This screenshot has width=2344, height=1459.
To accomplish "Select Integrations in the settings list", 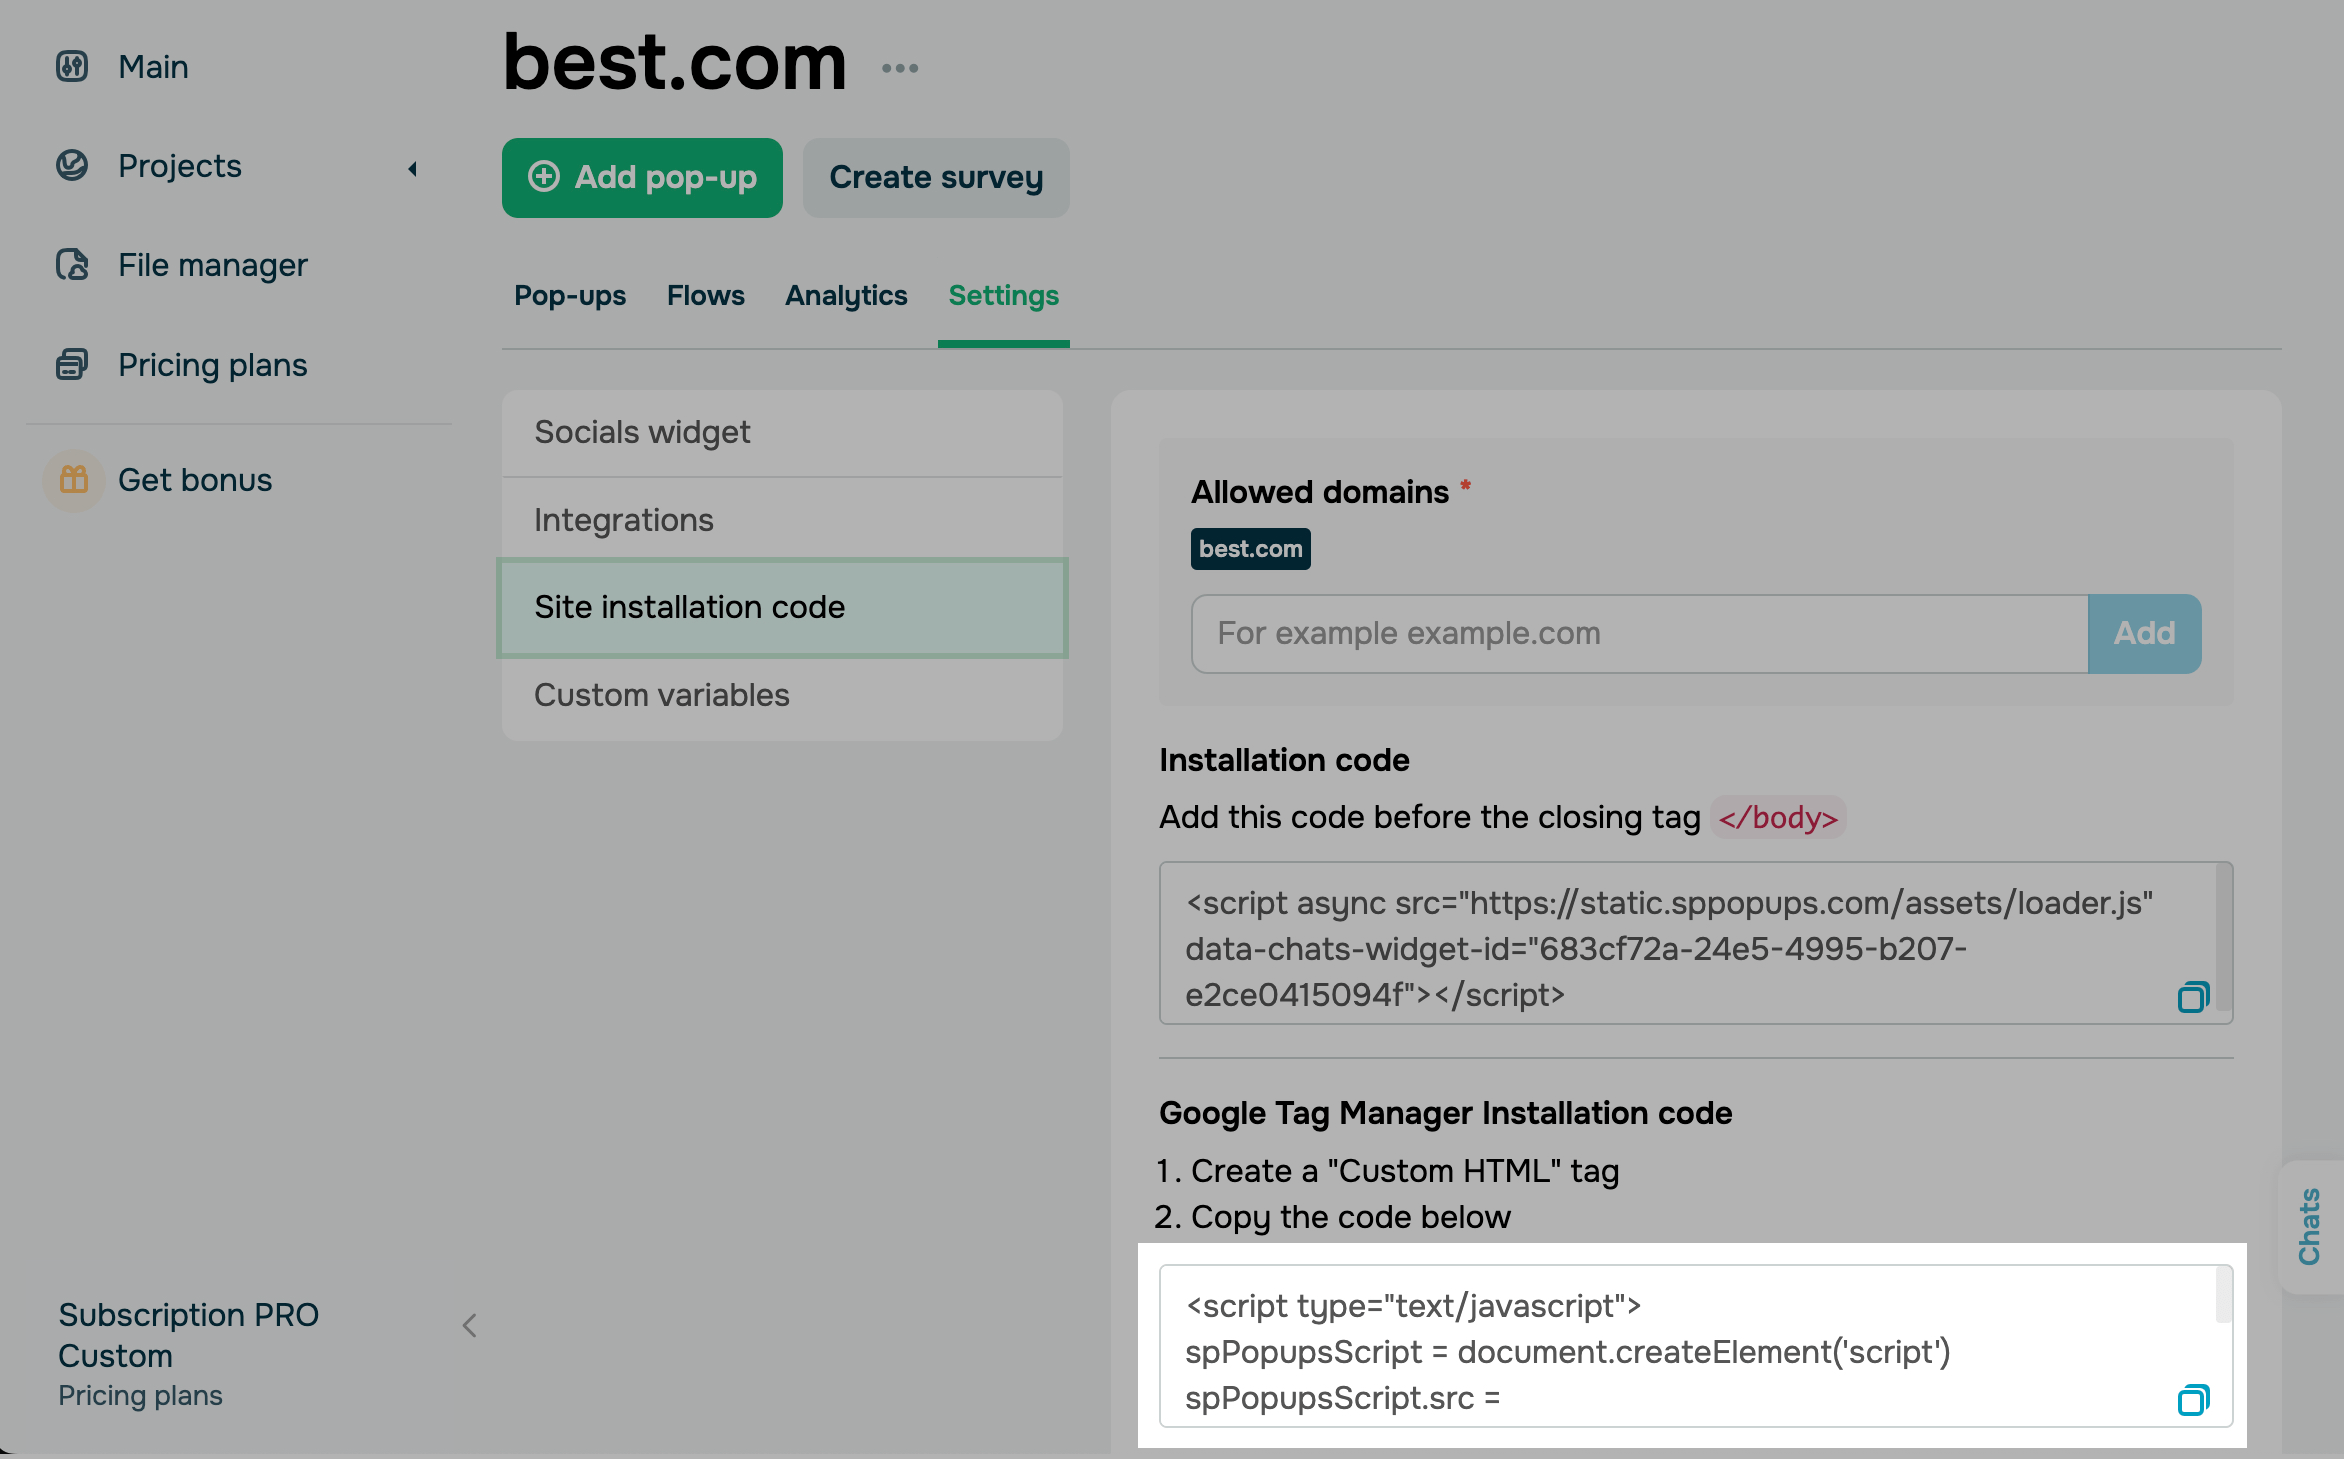I will point(624,520).
